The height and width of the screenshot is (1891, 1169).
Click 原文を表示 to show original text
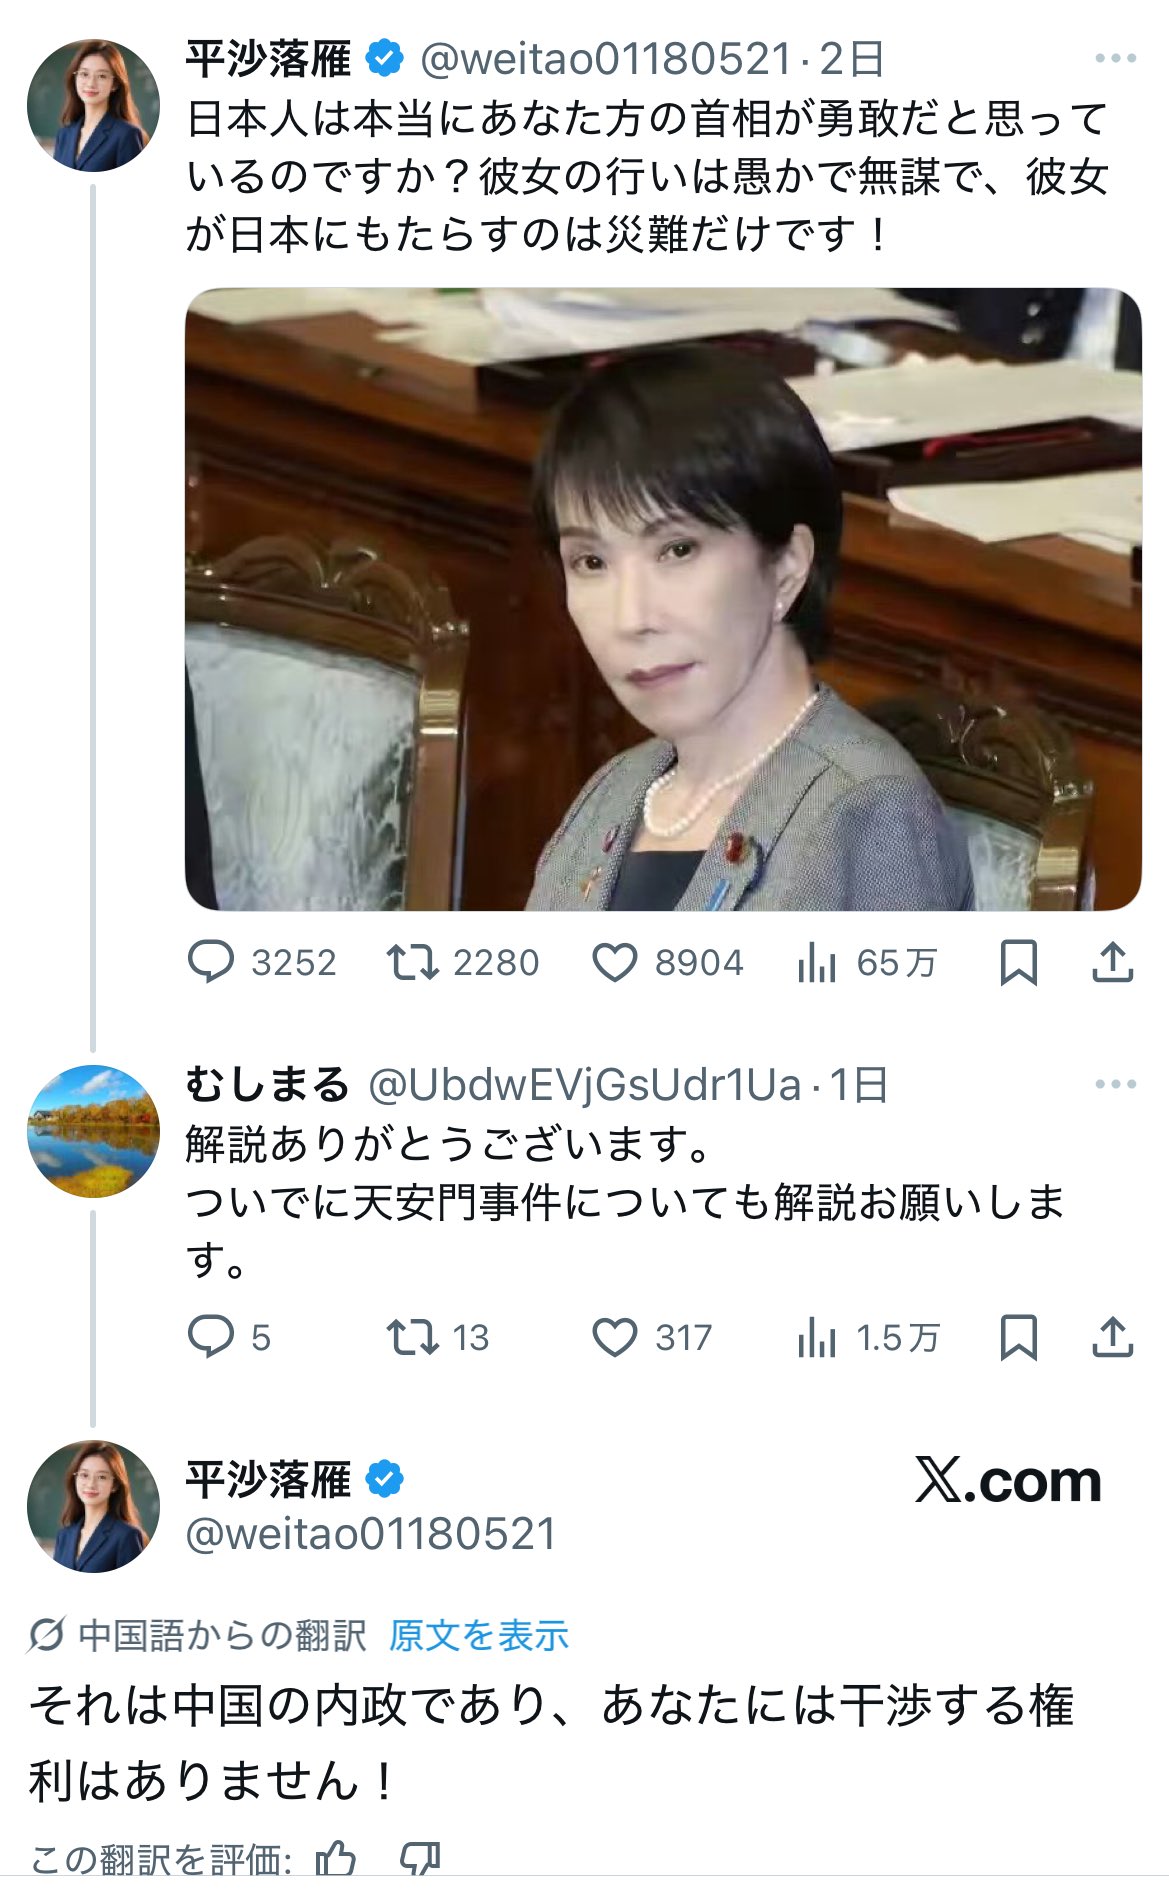tap(478, 1636)
